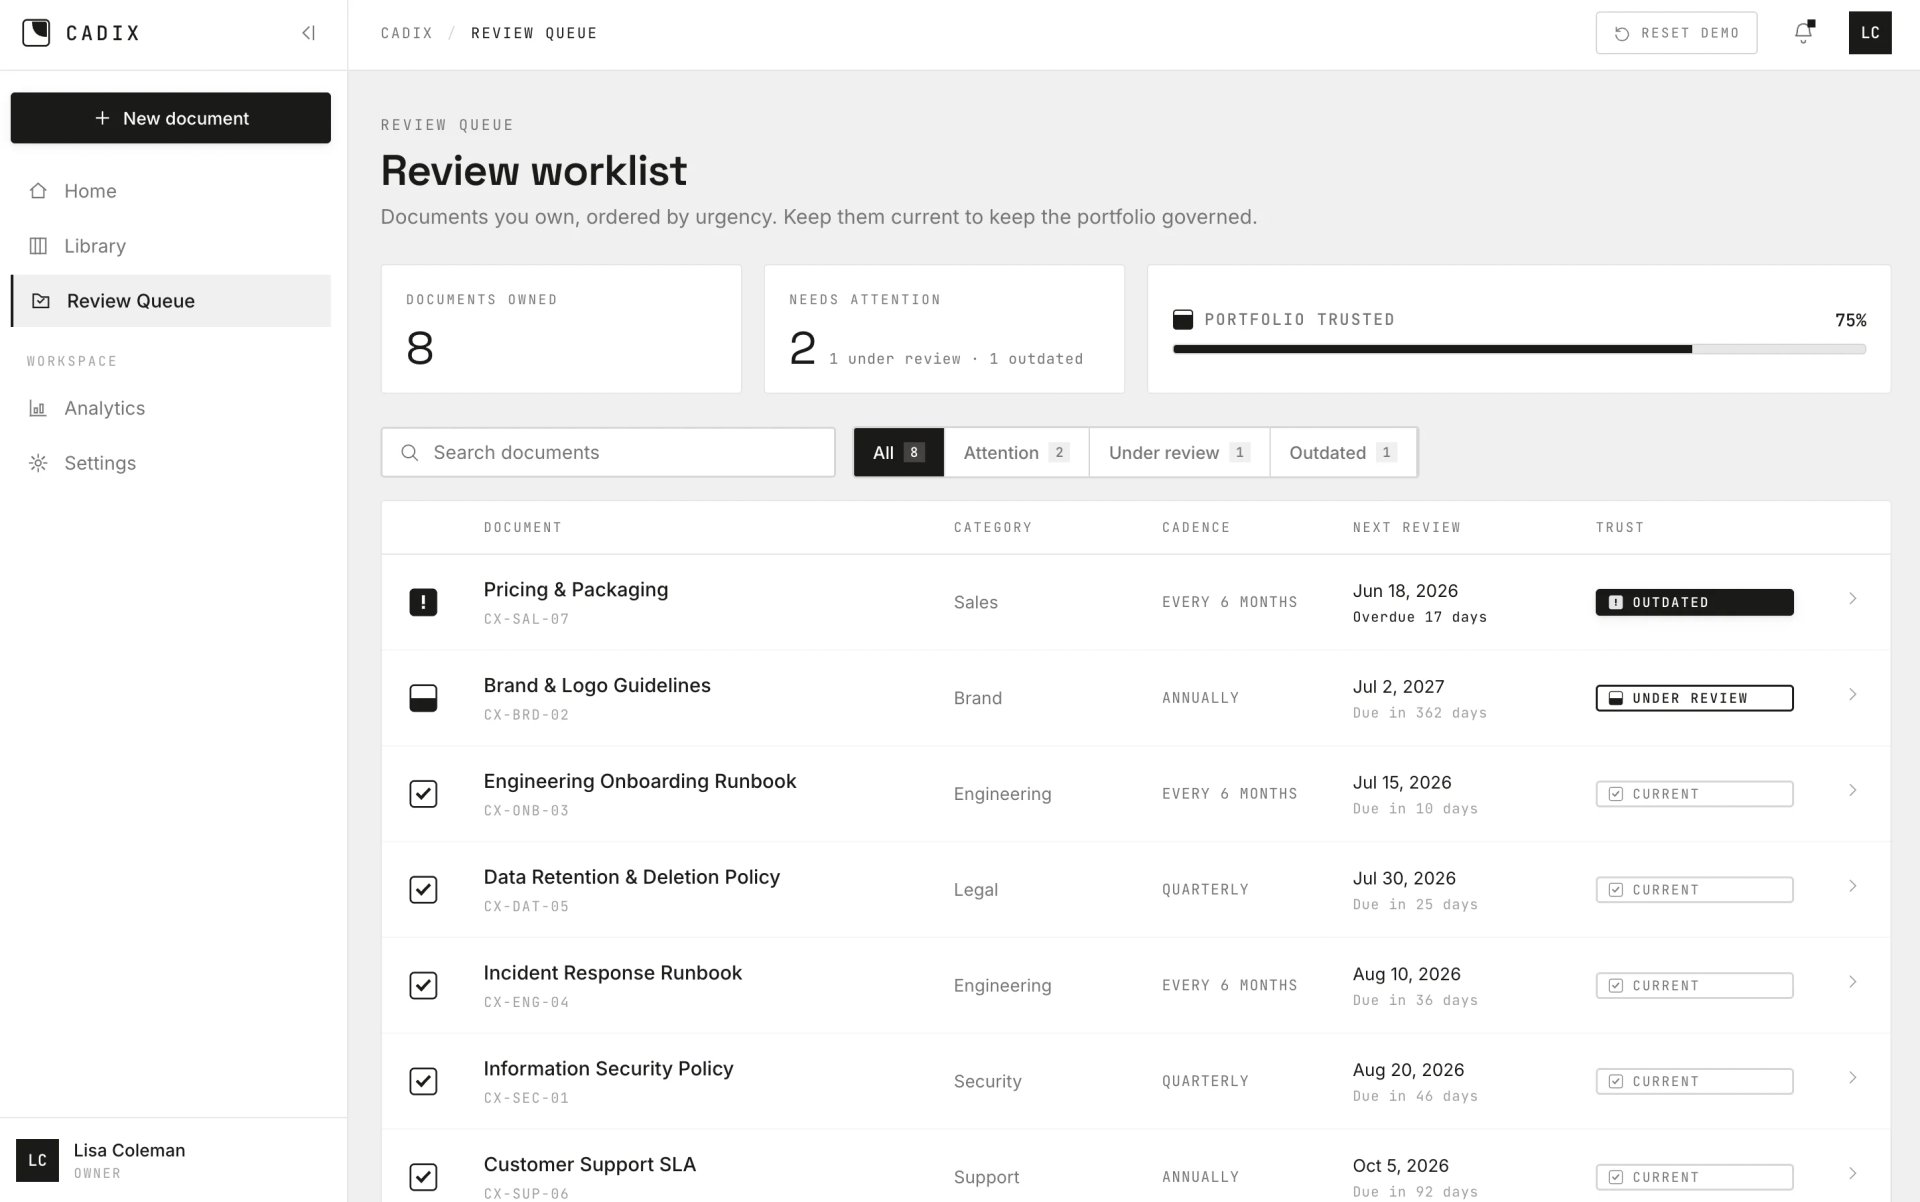1920x1202 pixels.
Task: Click CURRENT badge for Incident Response Runbook
Action: point(1694,986)
